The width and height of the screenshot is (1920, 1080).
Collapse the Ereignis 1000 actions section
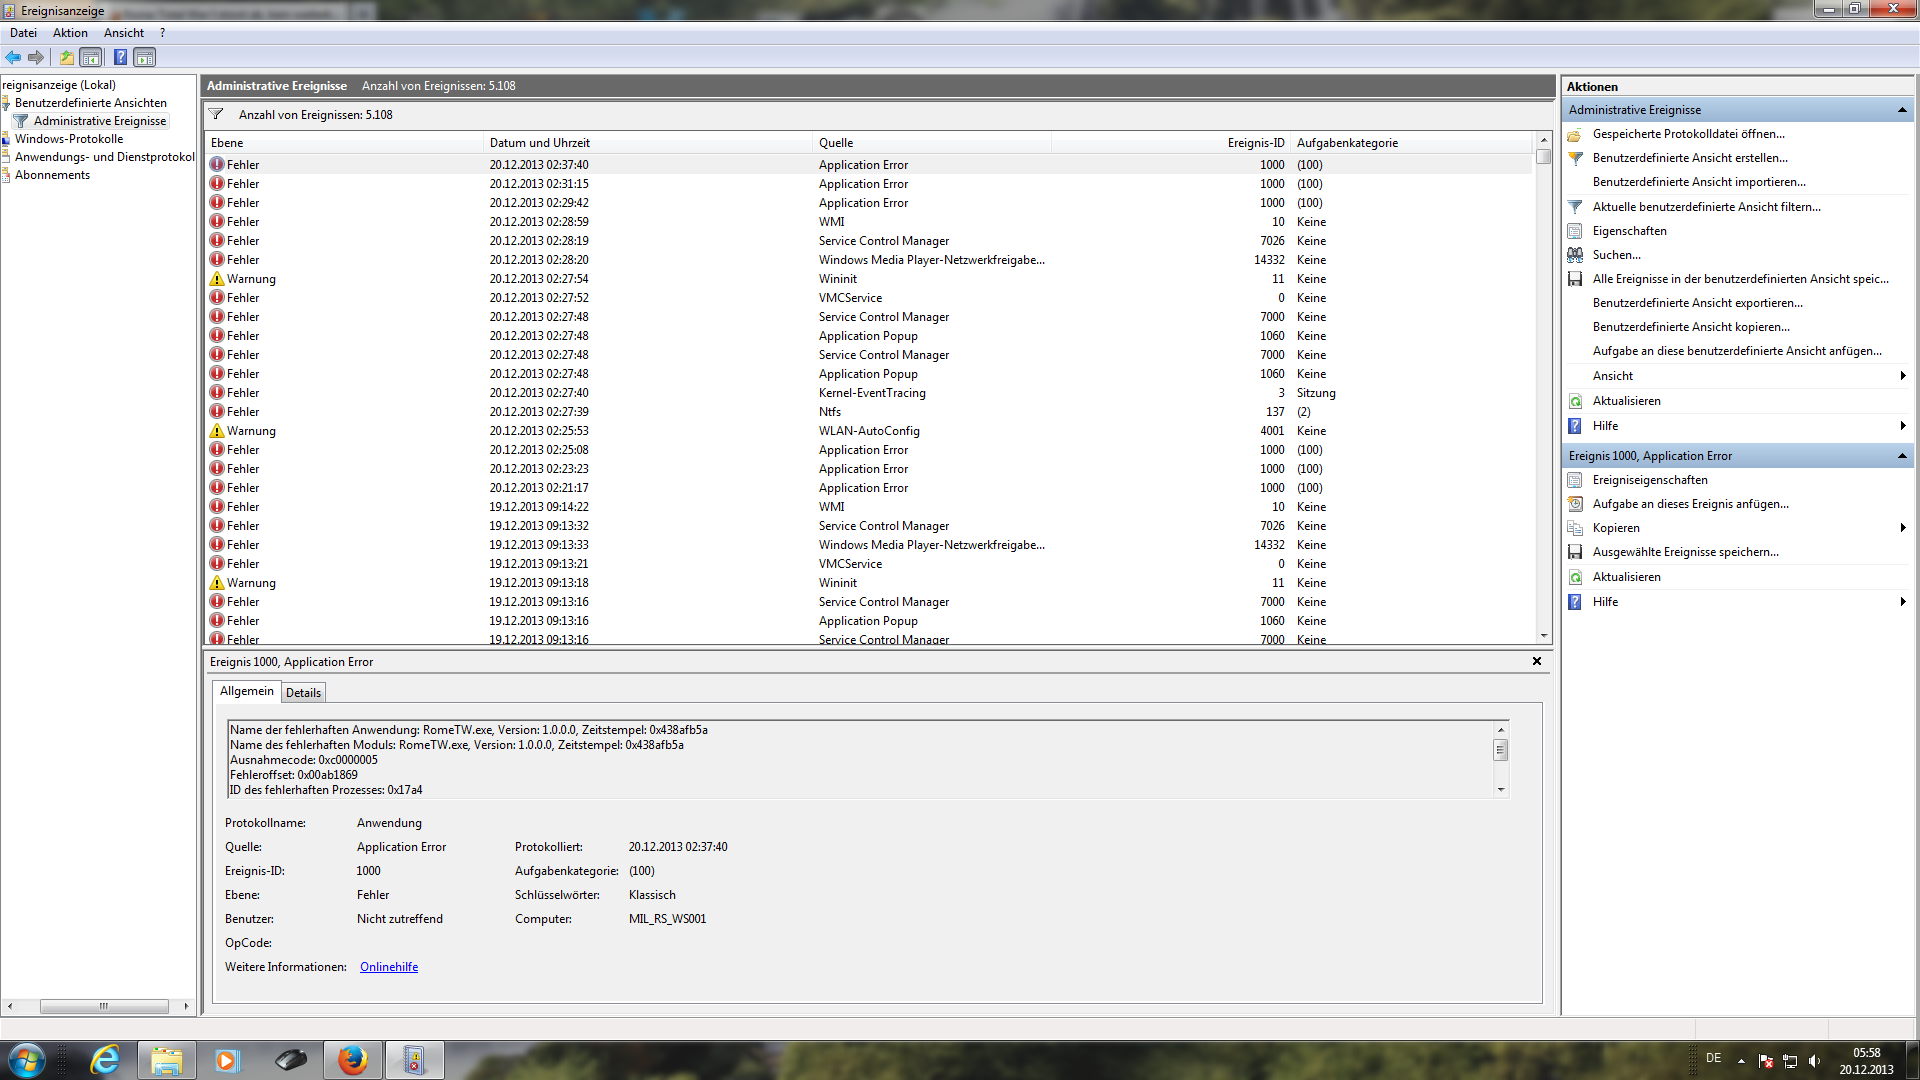(1901, 456)
